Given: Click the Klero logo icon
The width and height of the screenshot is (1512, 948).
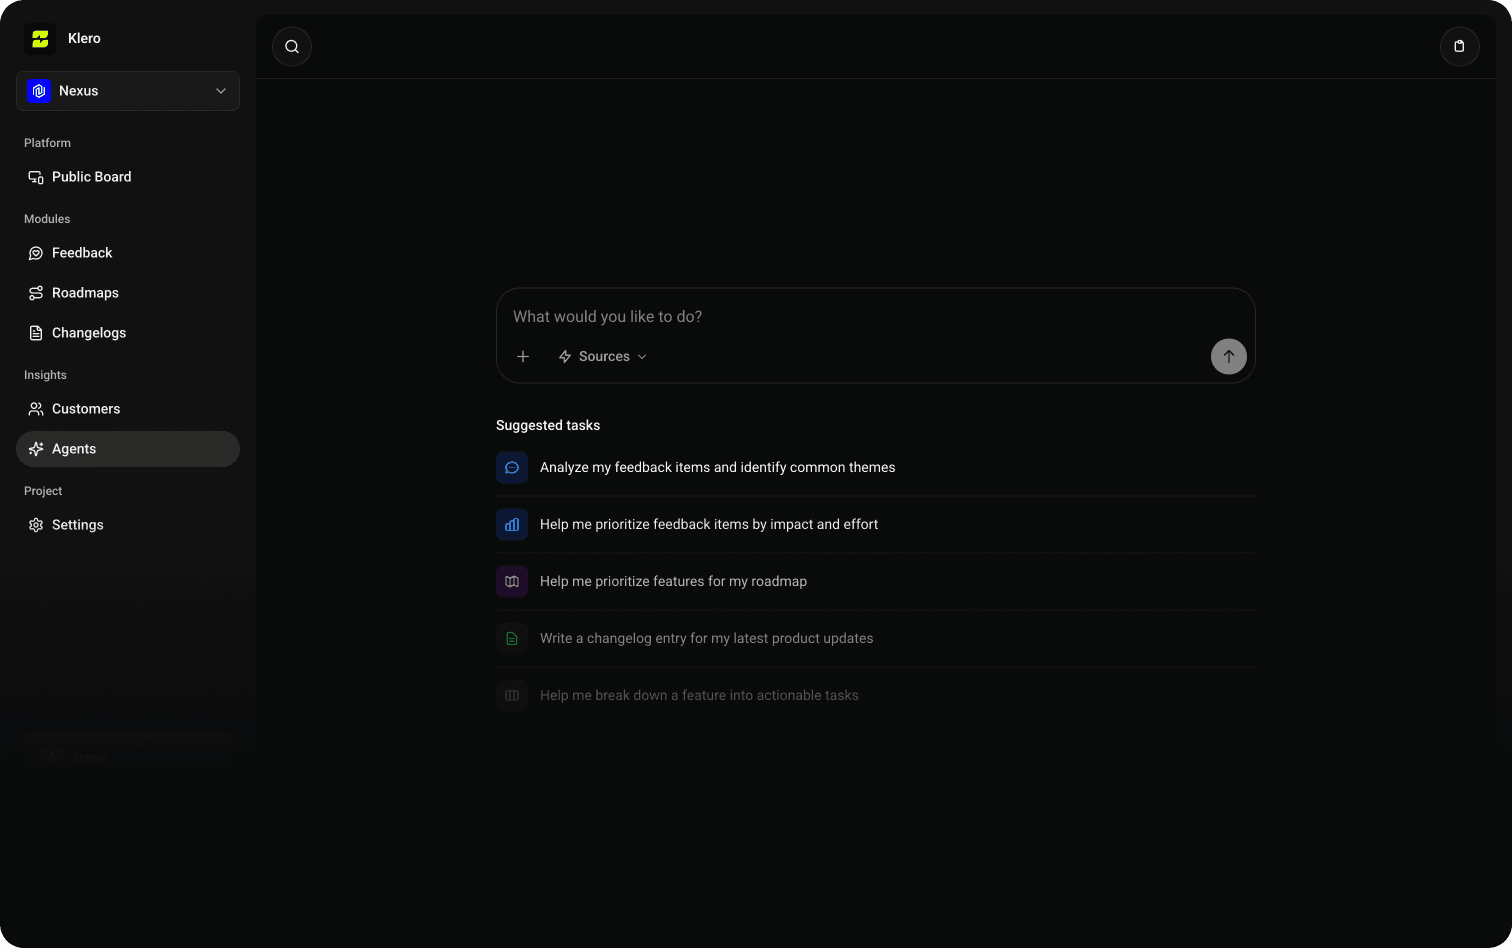Looking at the screenshot, I should tap(39, 38).
